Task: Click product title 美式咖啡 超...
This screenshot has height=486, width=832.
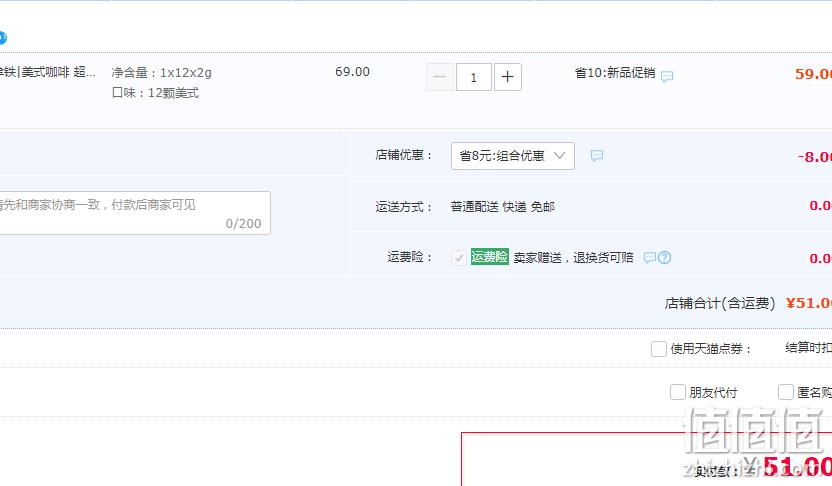Action: (x=48, y=72)
